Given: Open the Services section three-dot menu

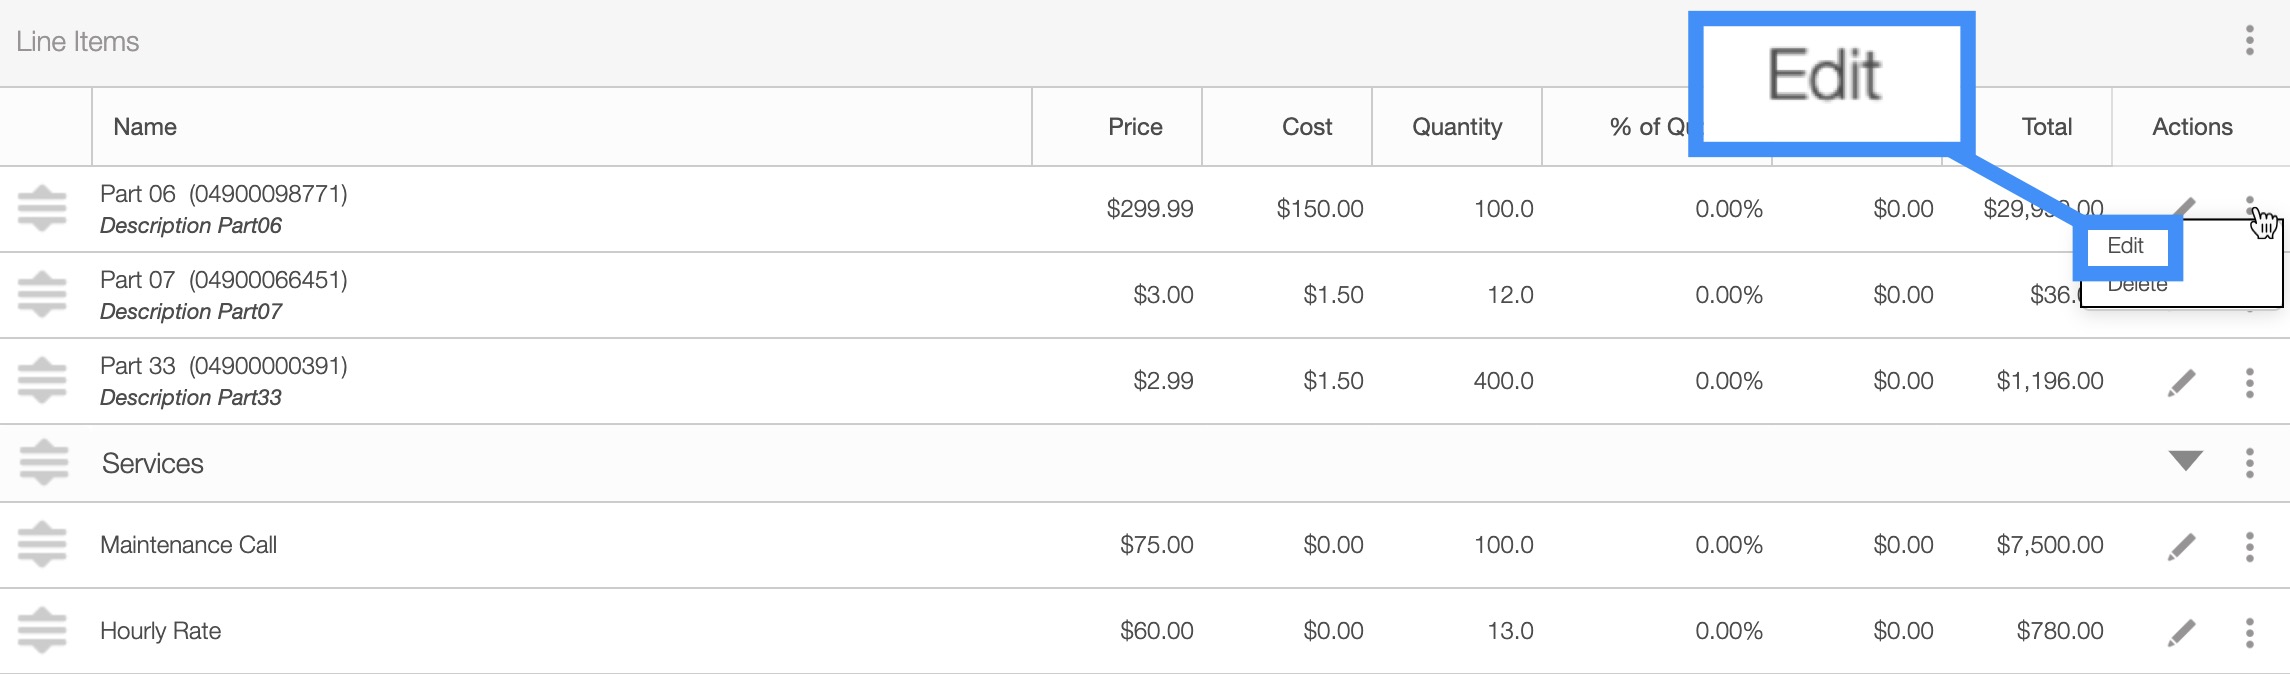Looking at the screenshot, I should tap(2249, 463).
